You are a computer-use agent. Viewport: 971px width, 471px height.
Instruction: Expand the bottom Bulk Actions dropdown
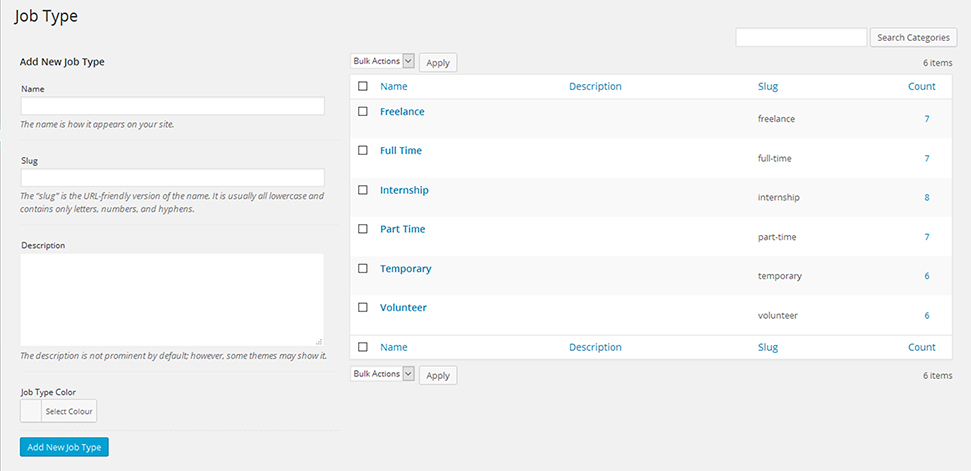383,374
